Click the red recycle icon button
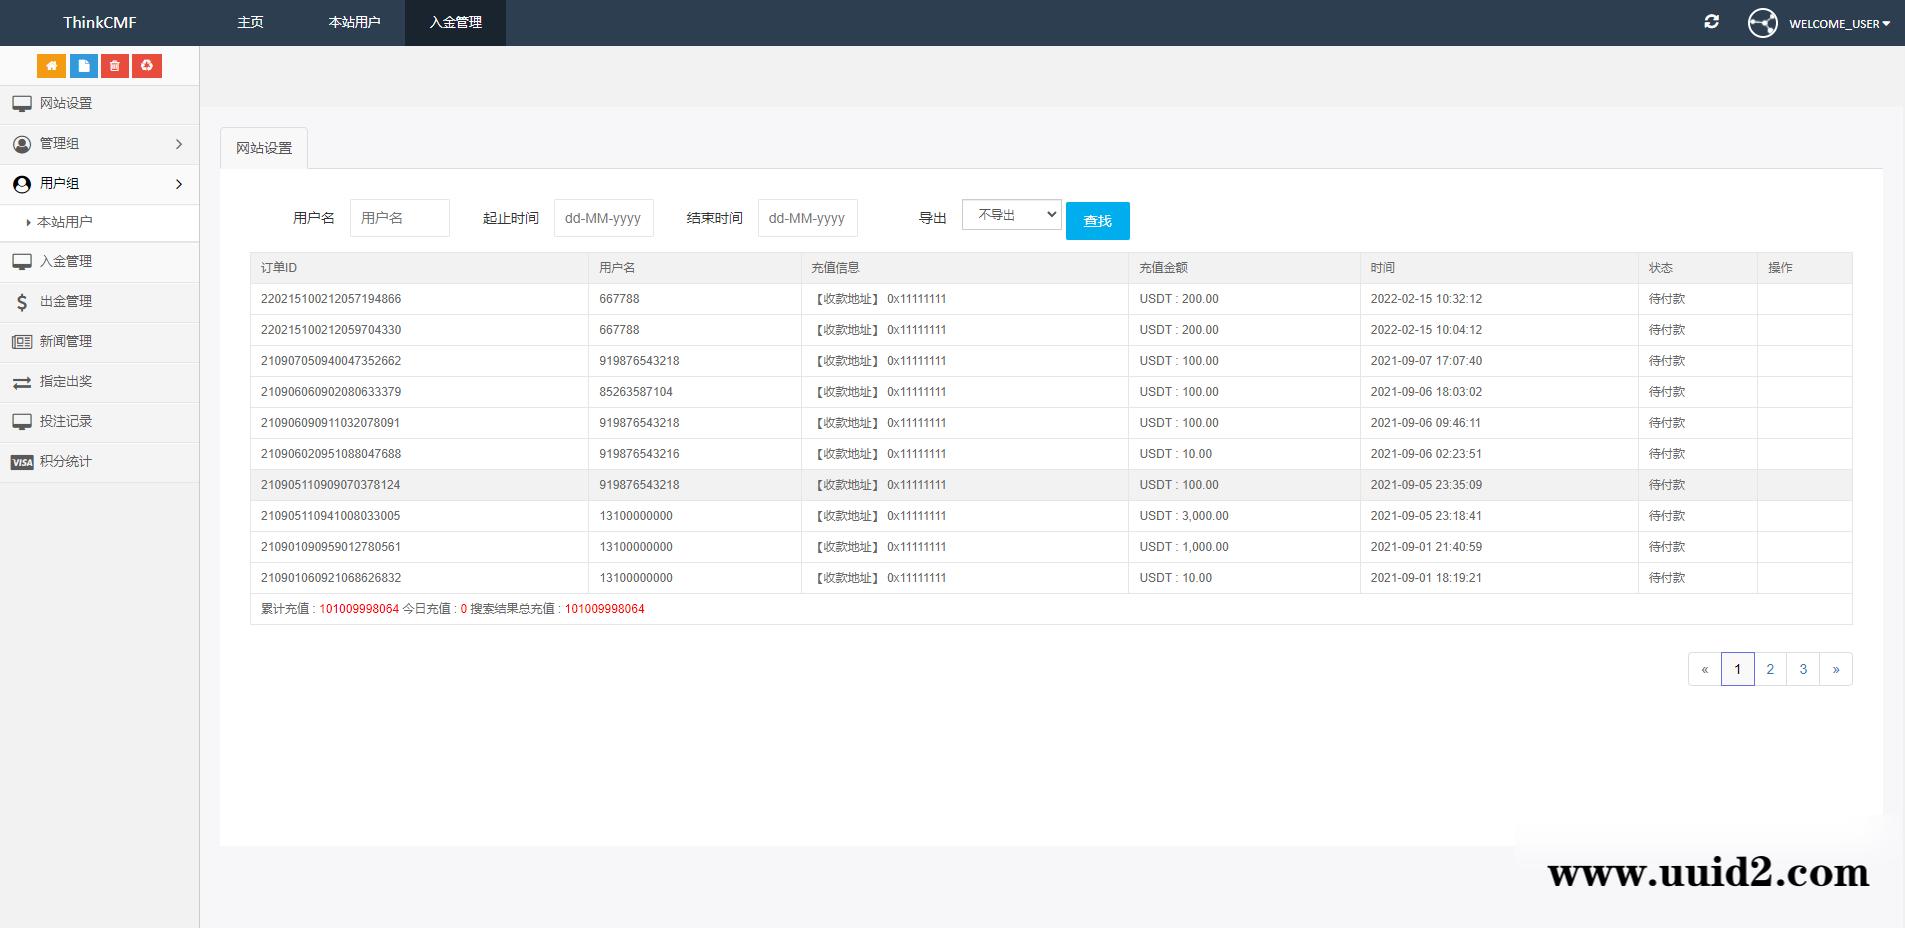The width and height of the screenshot is (1905, 928). (147, 66)
